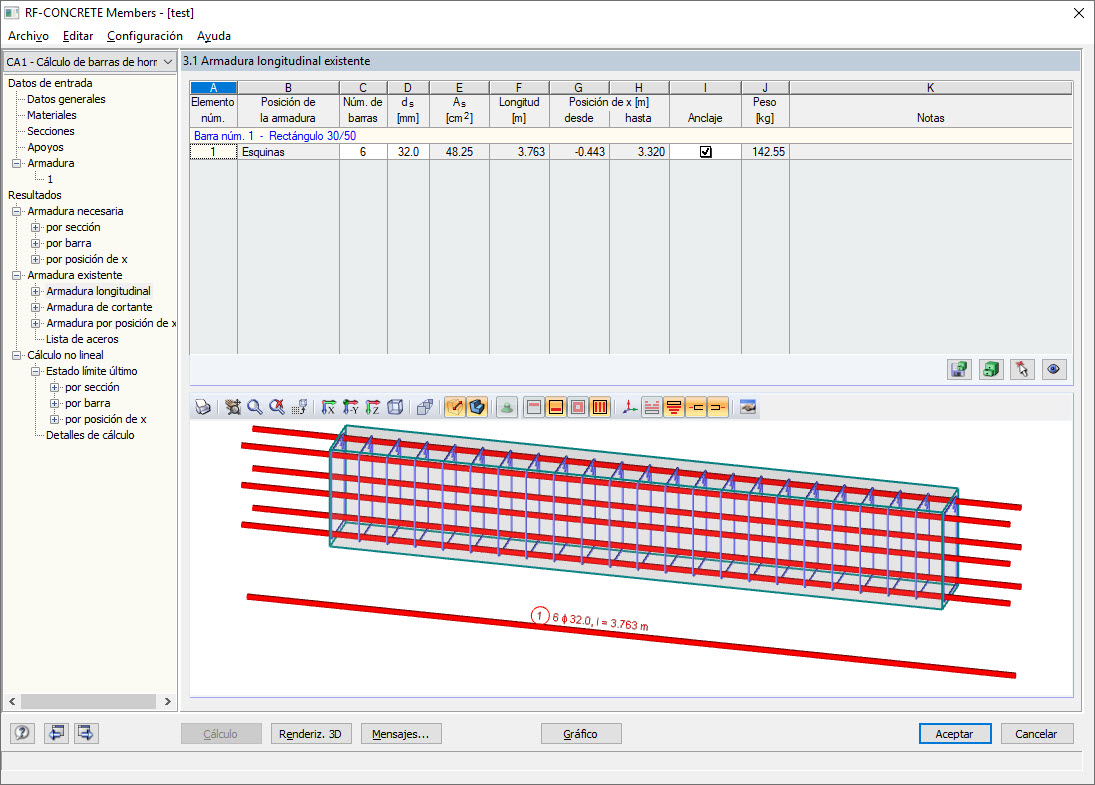Select the Zoom Out magnifier tool
This screenshot has width=1095, height=785.
[274, 407]
